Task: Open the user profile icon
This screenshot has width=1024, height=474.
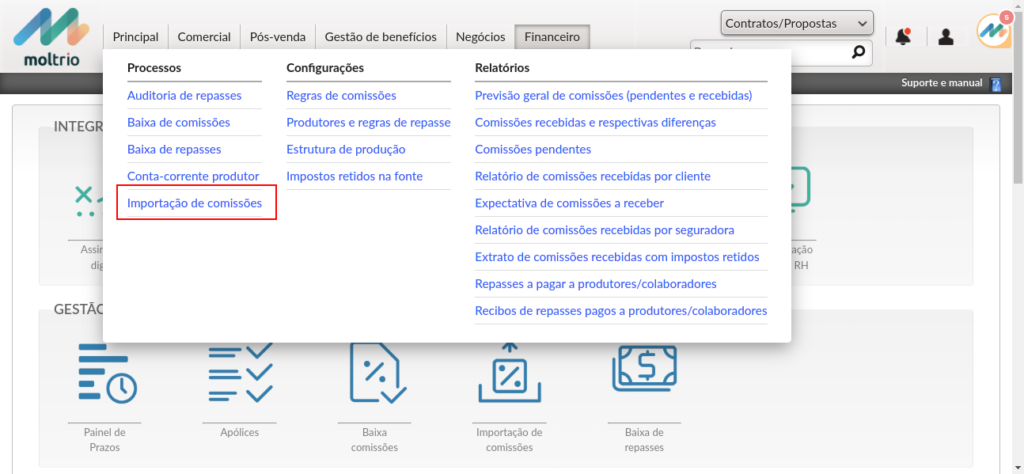Action: [946, 37]
